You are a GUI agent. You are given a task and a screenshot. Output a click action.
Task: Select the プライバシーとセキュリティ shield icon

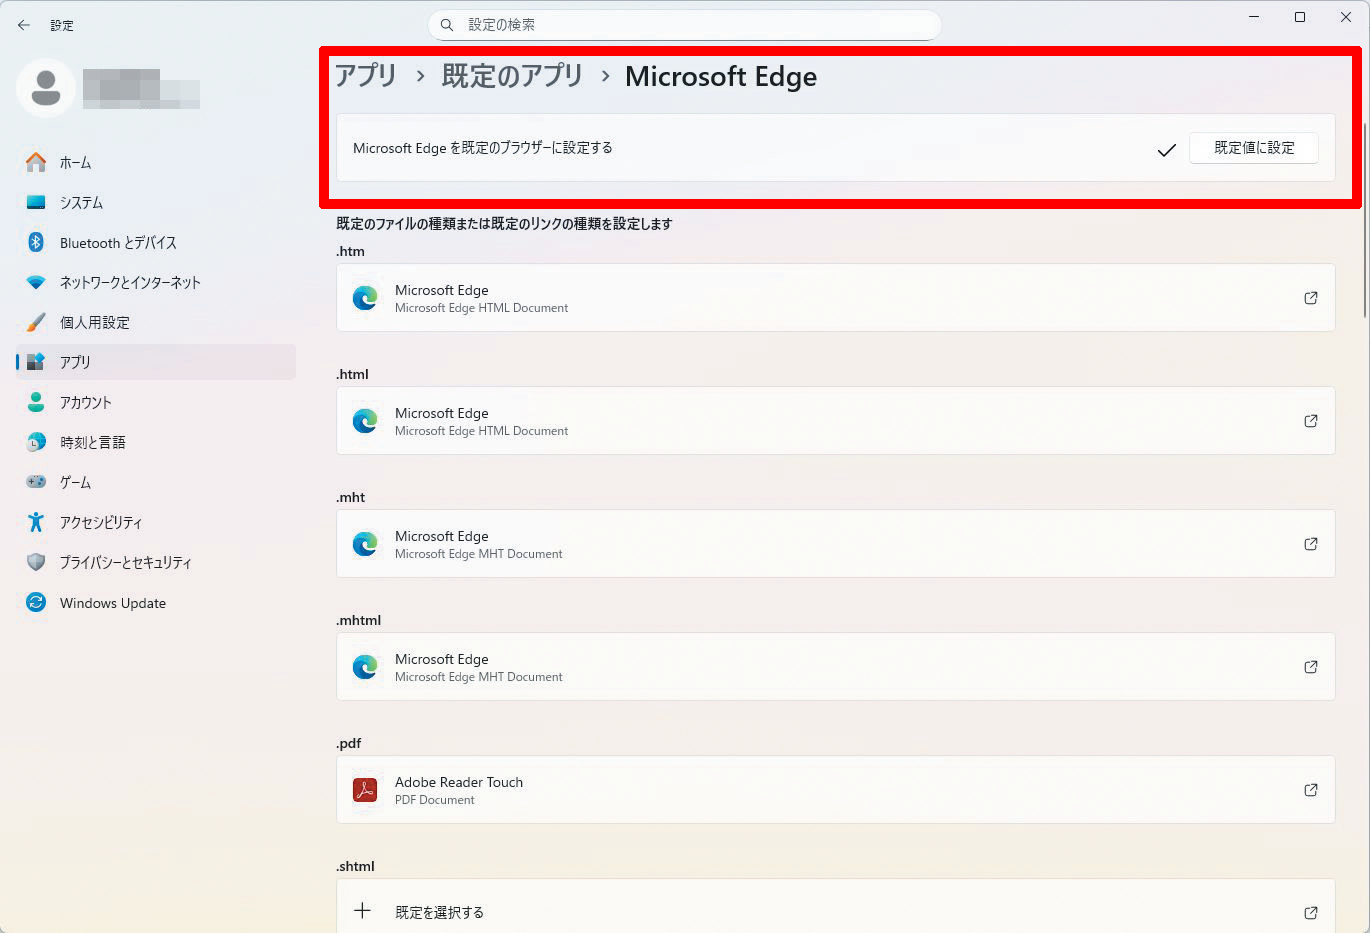36,562
